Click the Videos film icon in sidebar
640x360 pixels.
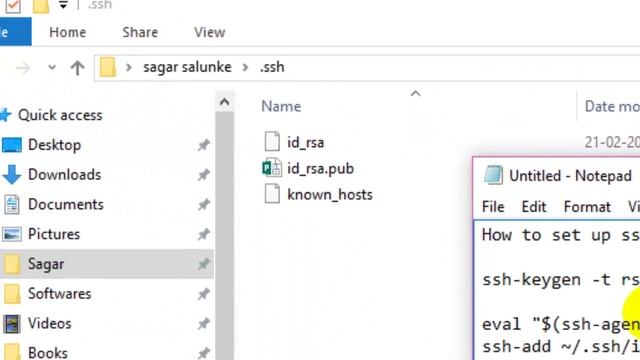click(x=12, y=324)
